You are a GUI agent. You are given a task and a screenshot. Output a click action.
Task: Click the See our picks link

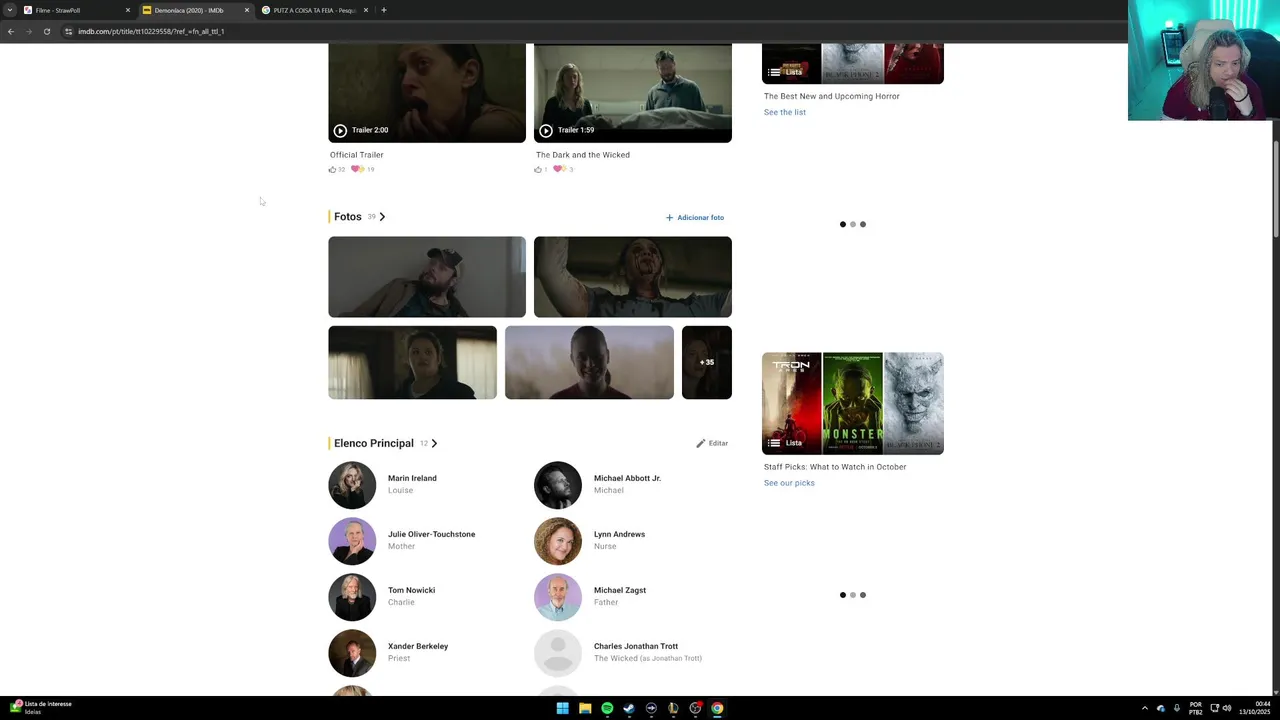pos(789,483)
